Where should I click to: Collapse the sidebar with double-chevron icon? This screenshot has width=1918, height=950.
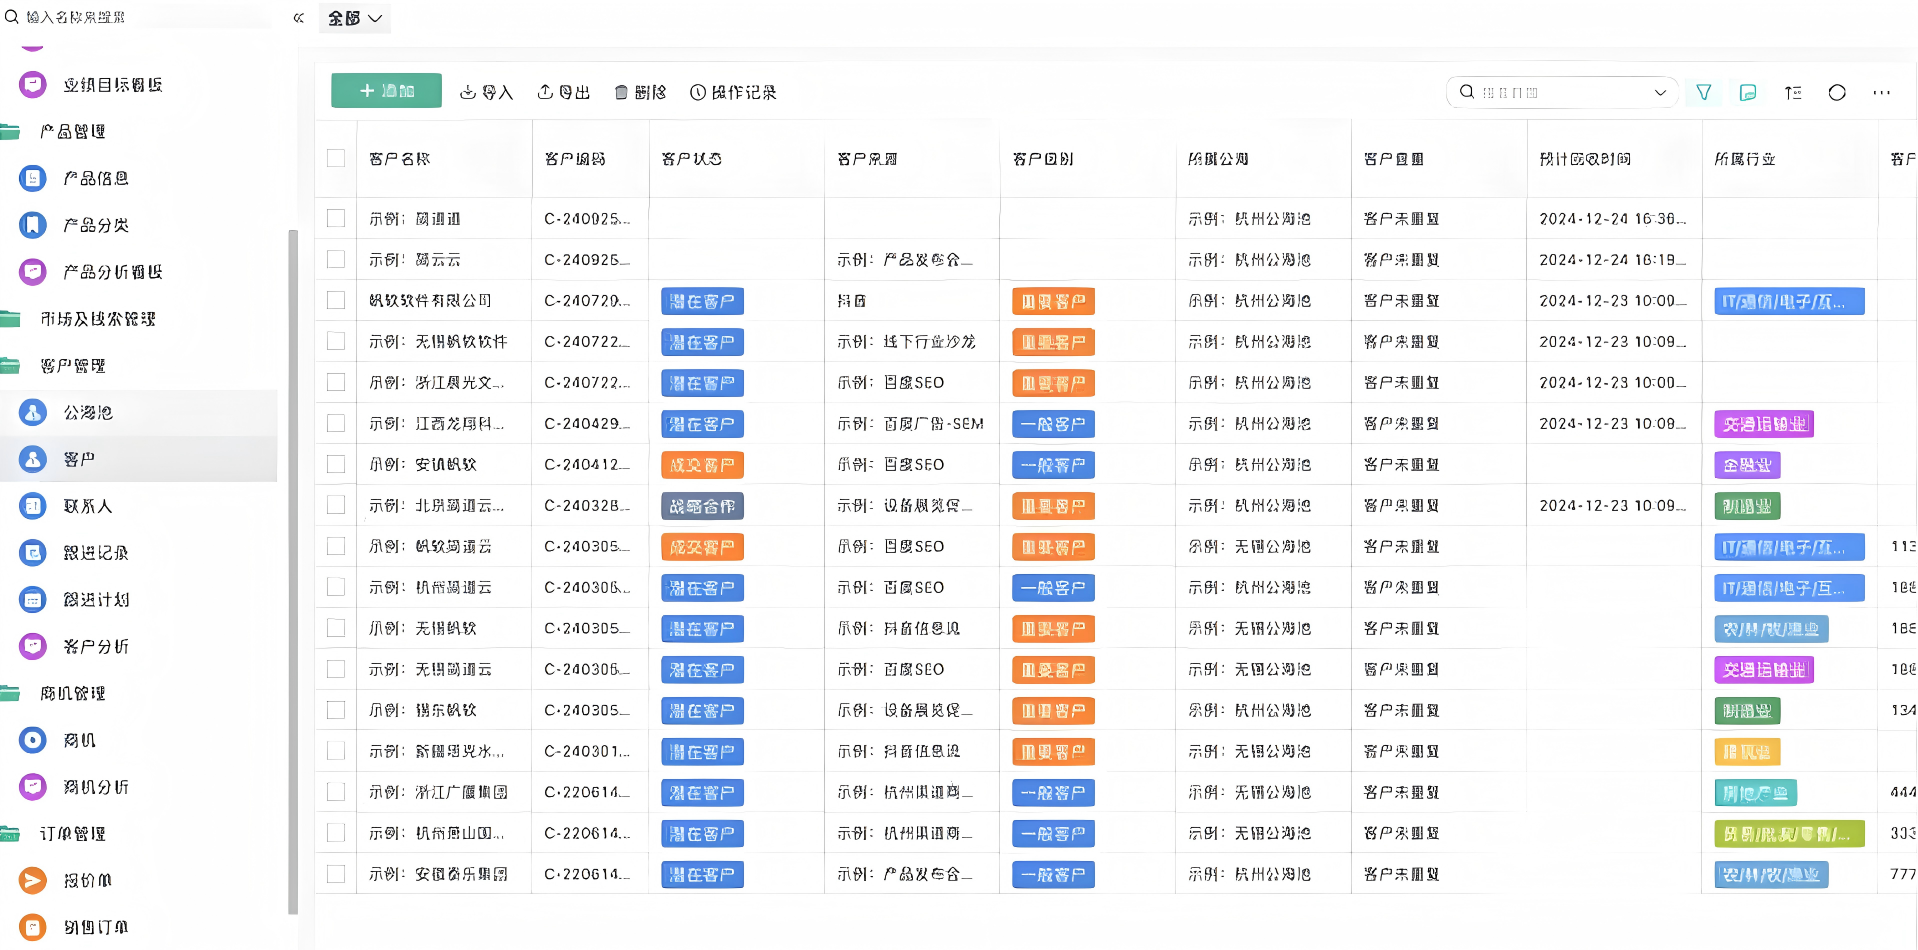pos(298,18)
